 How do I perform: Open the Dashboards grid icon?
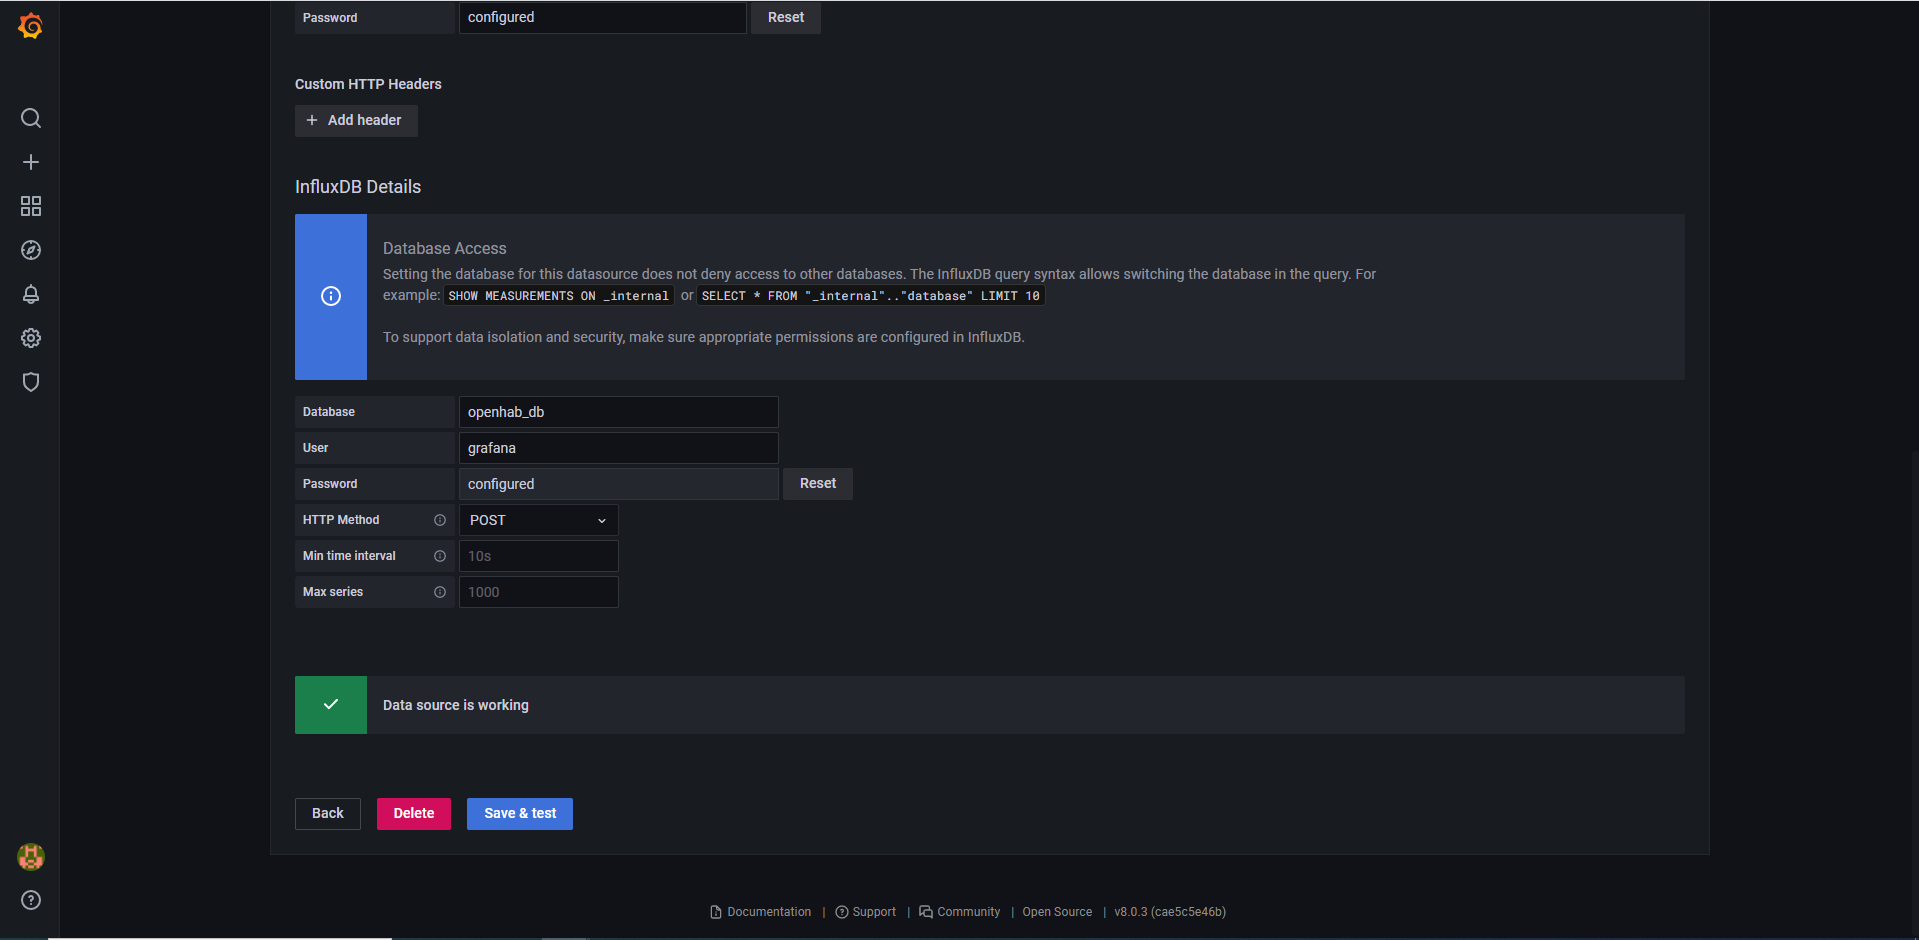pos(31,206)
